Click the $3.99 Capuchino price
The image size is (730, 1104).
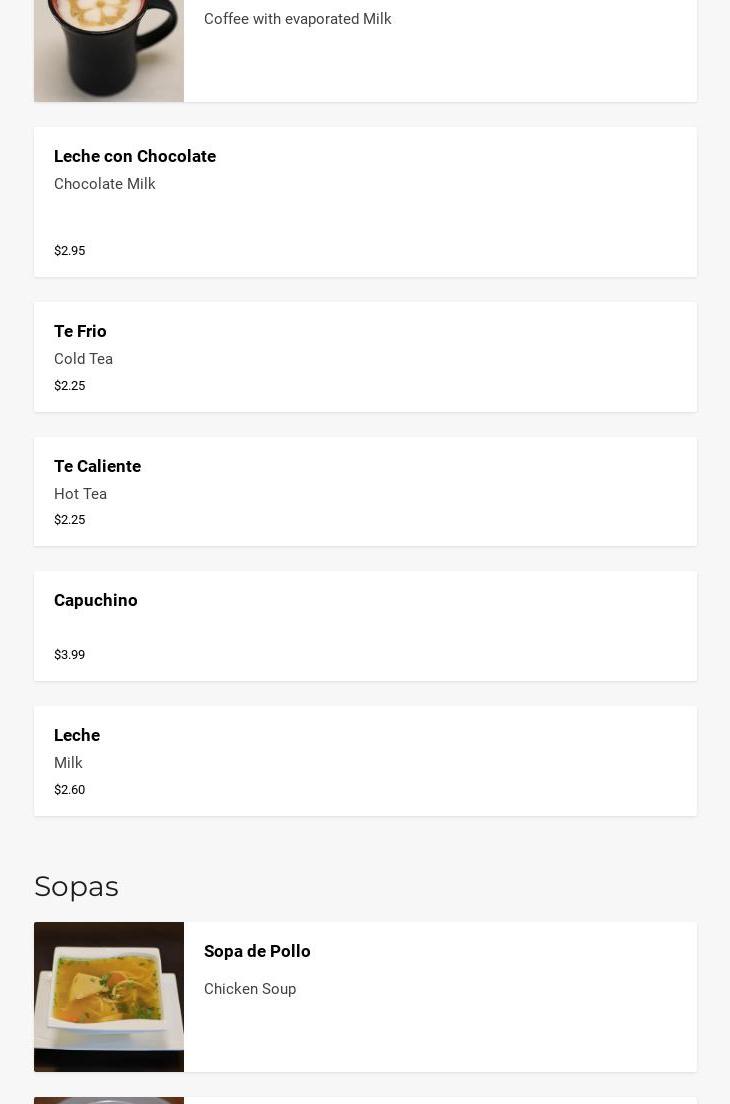[x=70, y=655]
